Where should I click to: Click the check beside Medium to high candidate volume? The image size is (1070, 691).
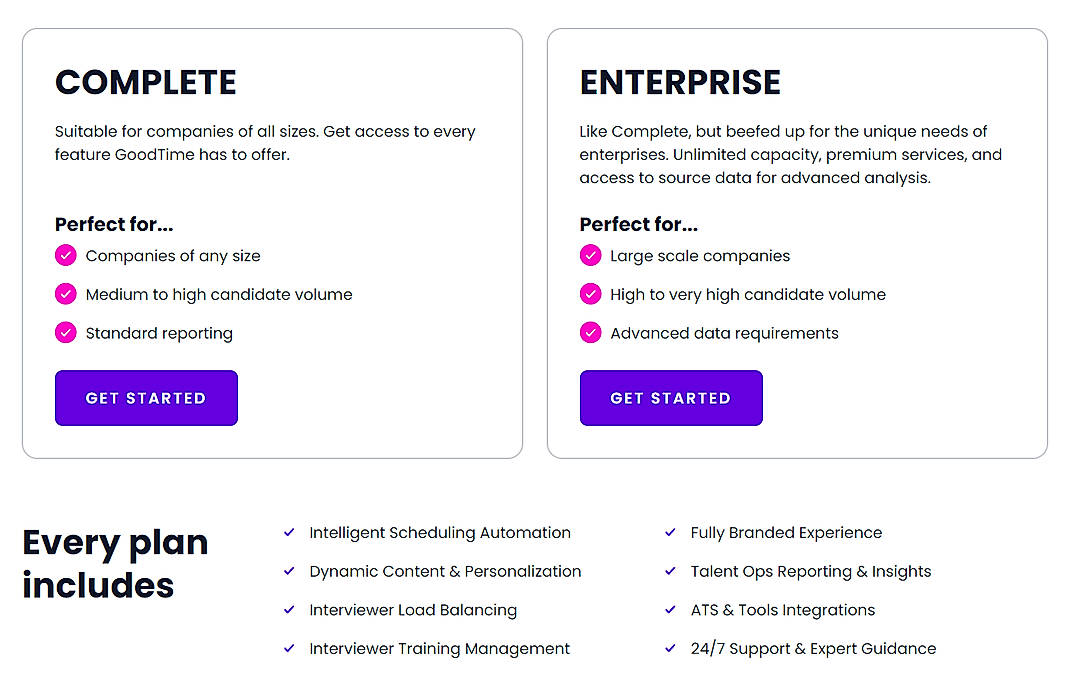coord(65,294)
